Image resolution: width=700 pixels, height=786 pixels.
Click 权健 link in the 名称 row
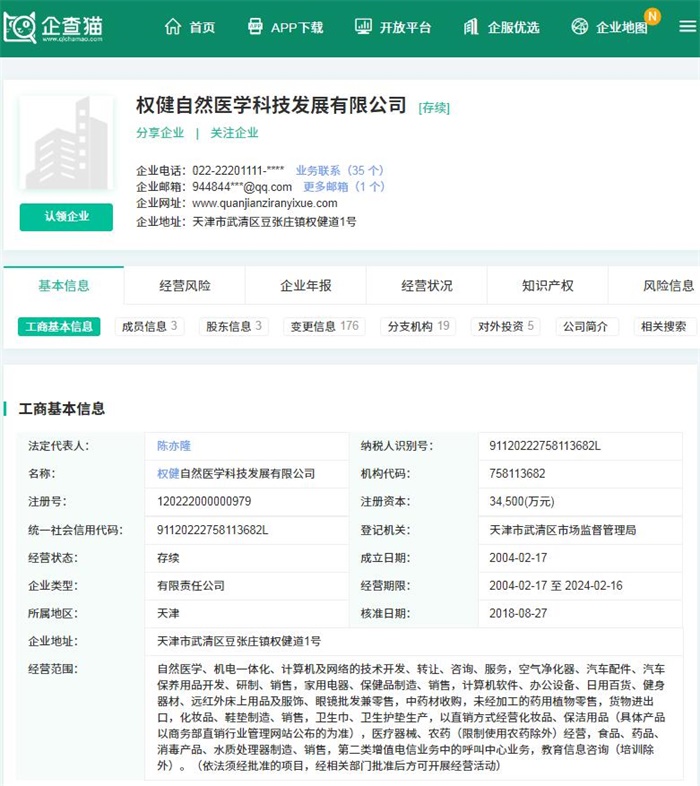point(168,474)
